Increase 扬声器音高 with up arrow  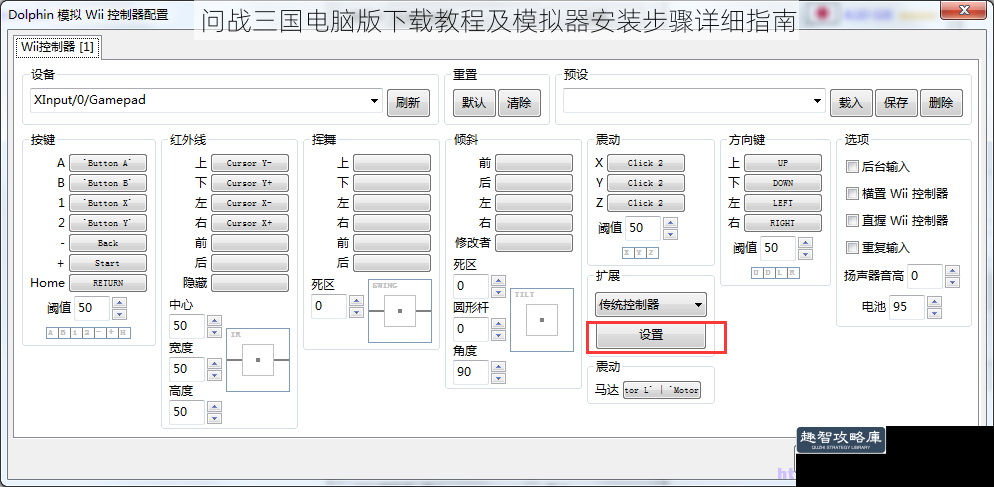coord(952,269)
